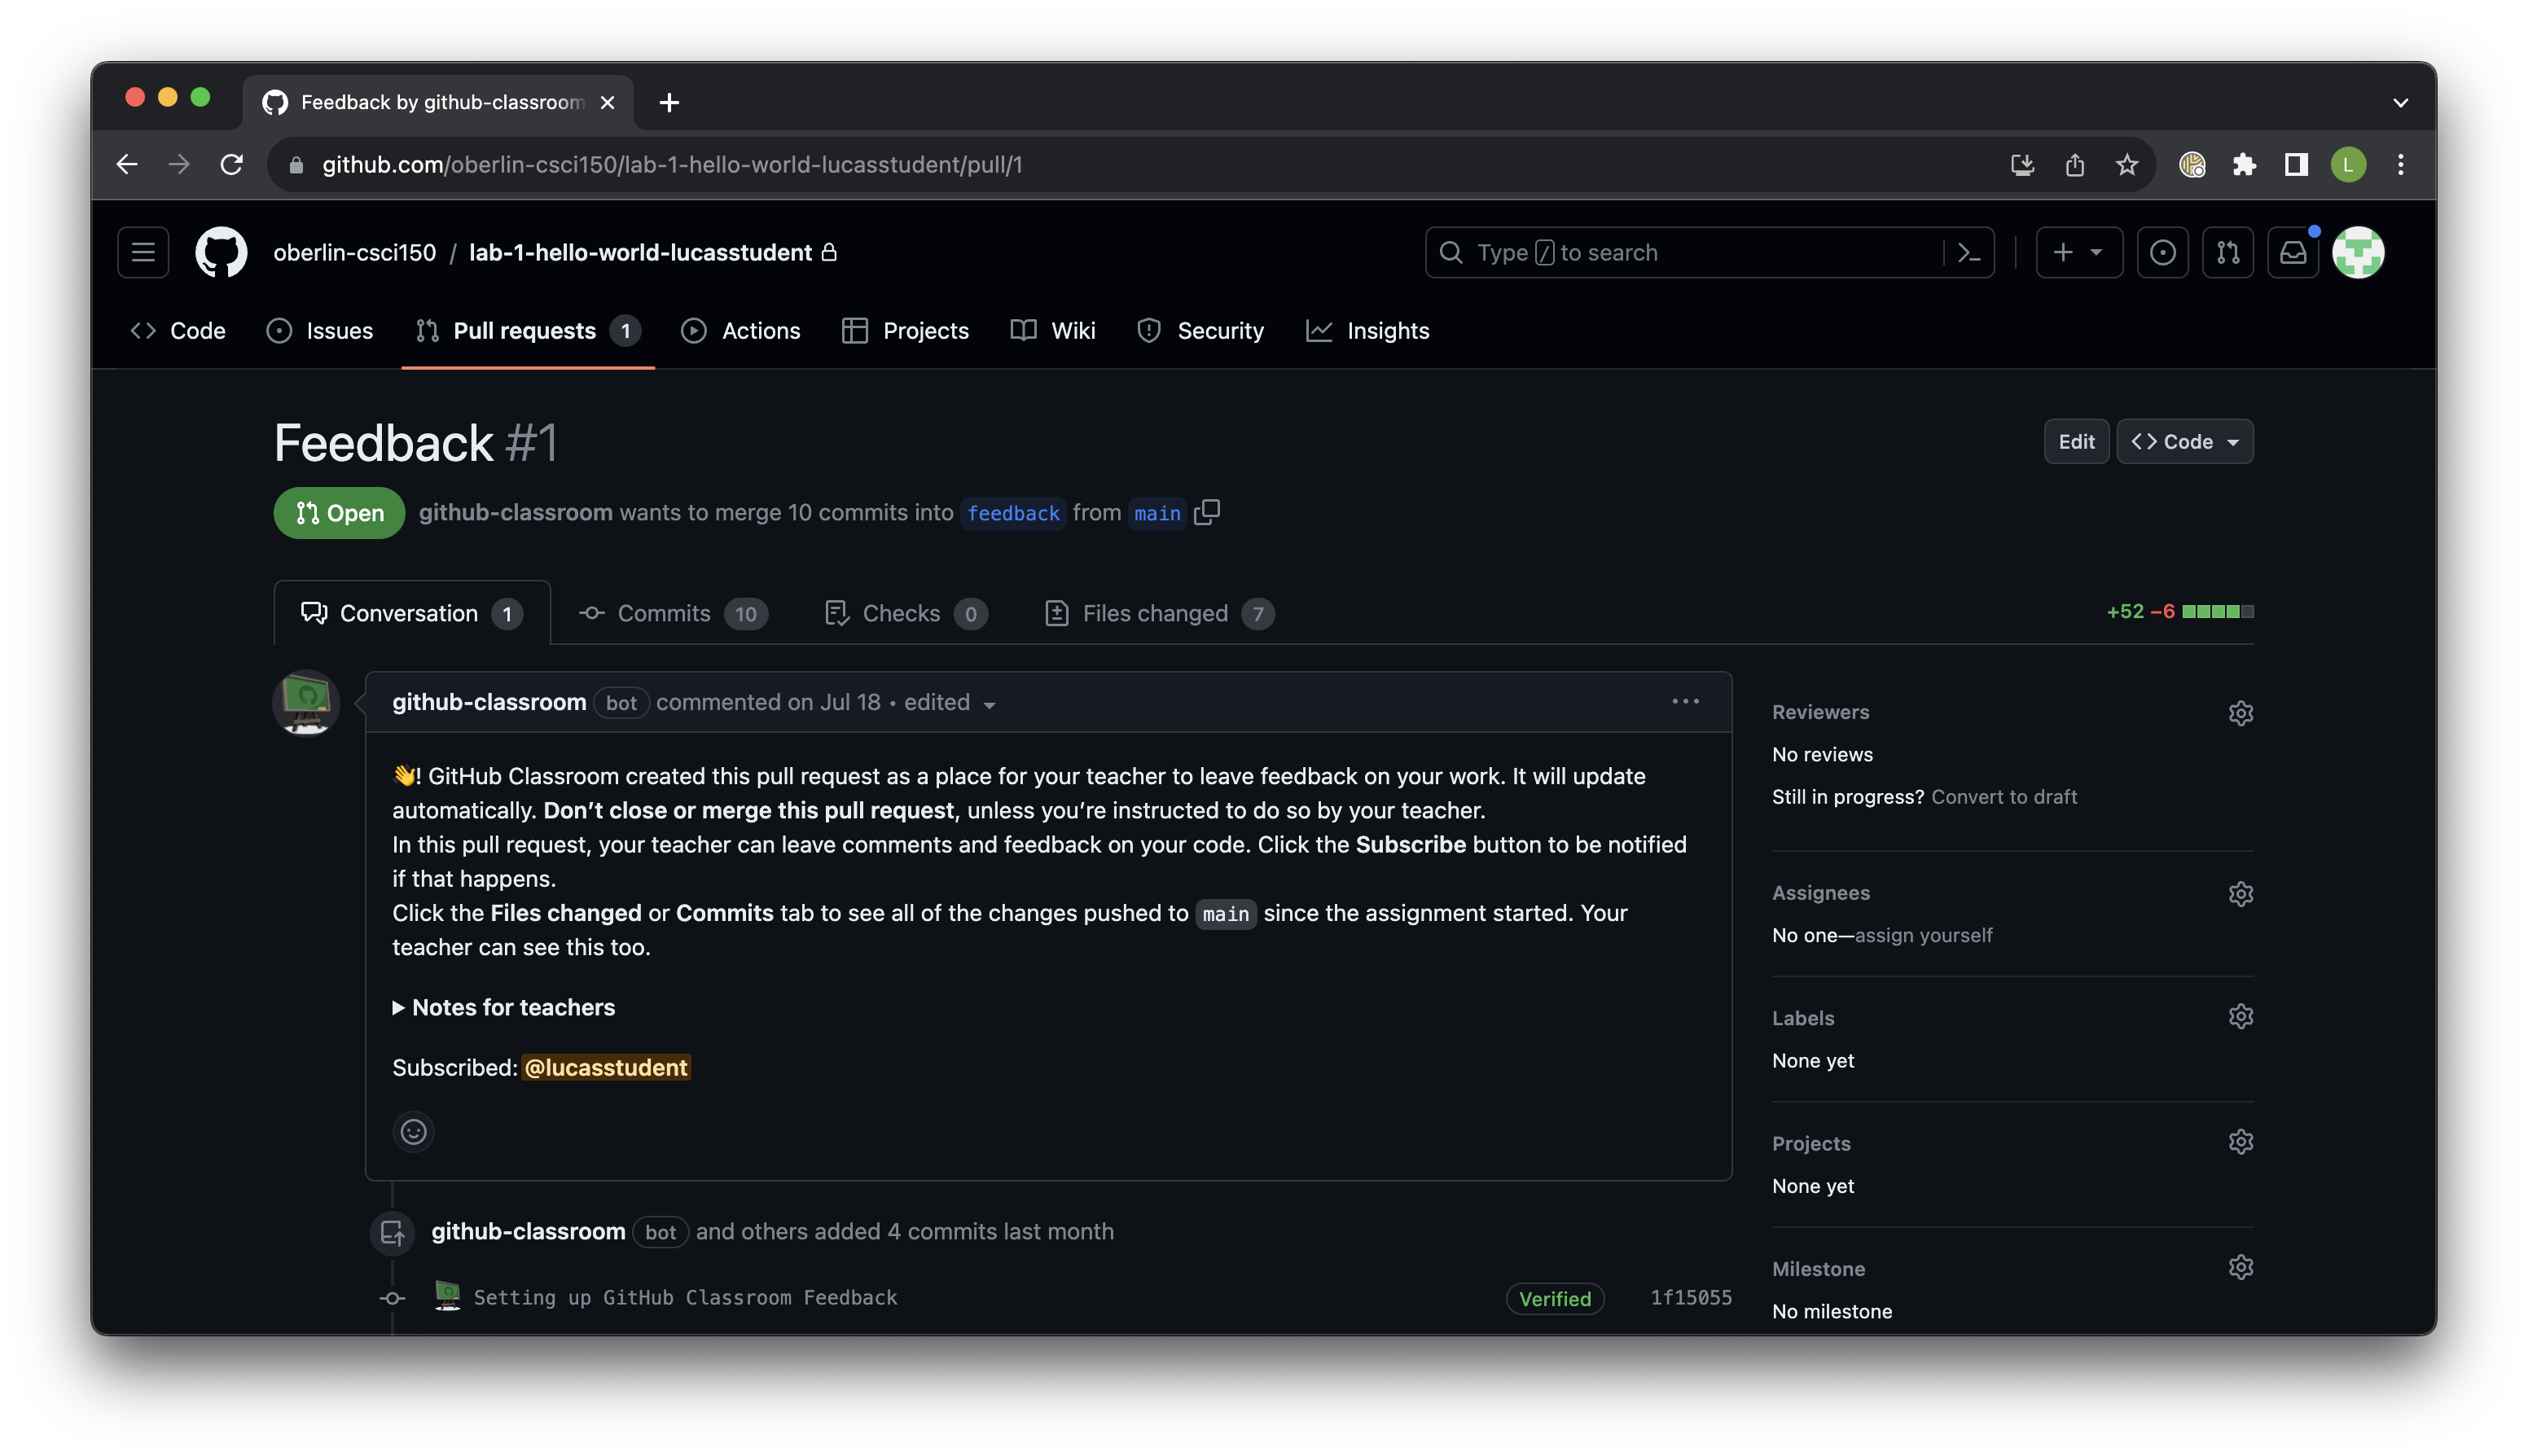Open the Actions tab
The height and width of the screenshot is (1456, 2528).
click(740, 330)
